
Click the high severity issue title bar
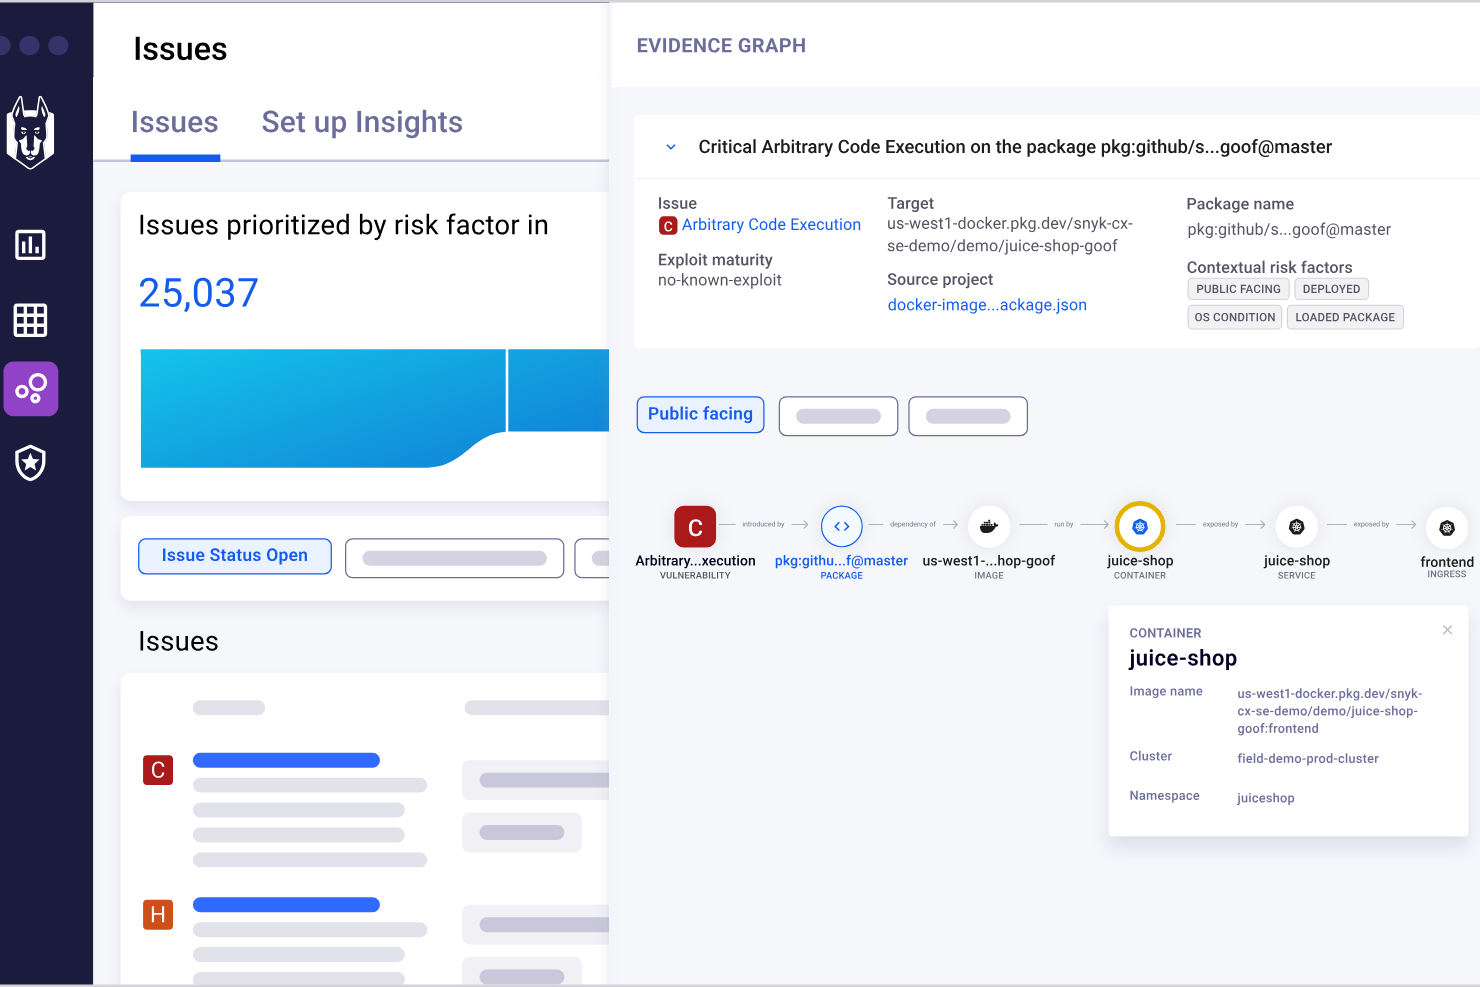click(286, 905)
